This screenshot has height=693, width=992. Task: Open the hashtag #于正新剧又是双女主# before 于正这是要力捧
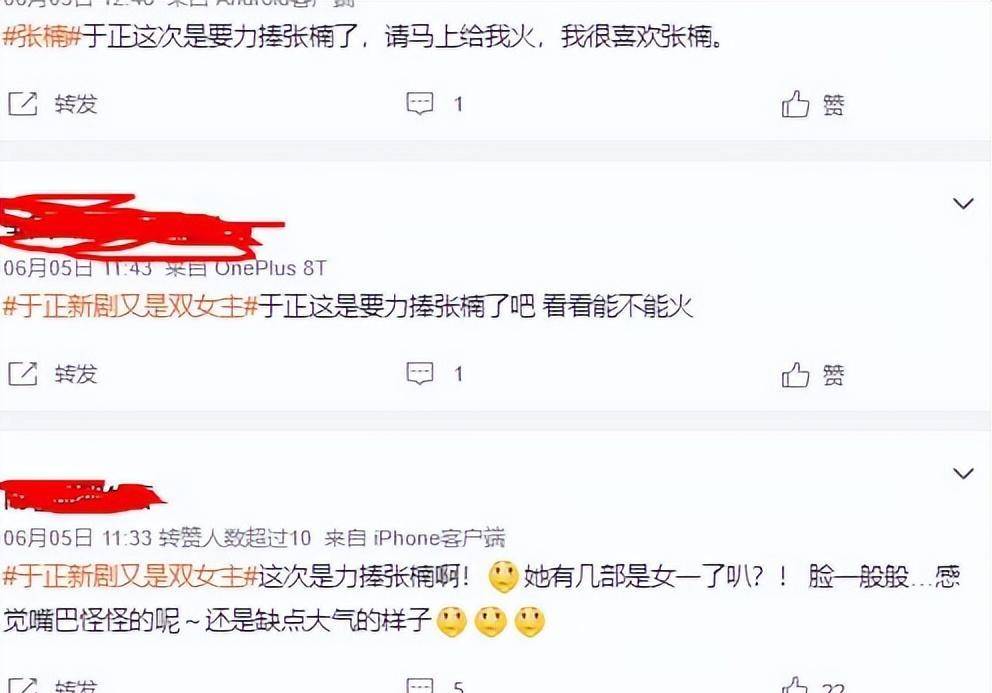click(131, 307)
